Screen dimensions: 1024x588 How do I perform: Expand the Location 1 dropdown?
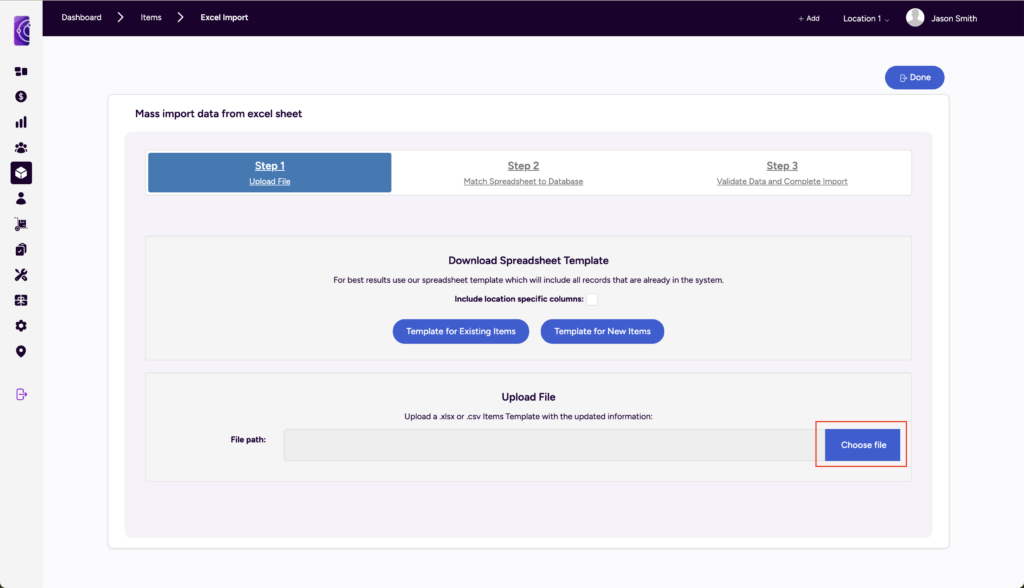coord(865,18)
